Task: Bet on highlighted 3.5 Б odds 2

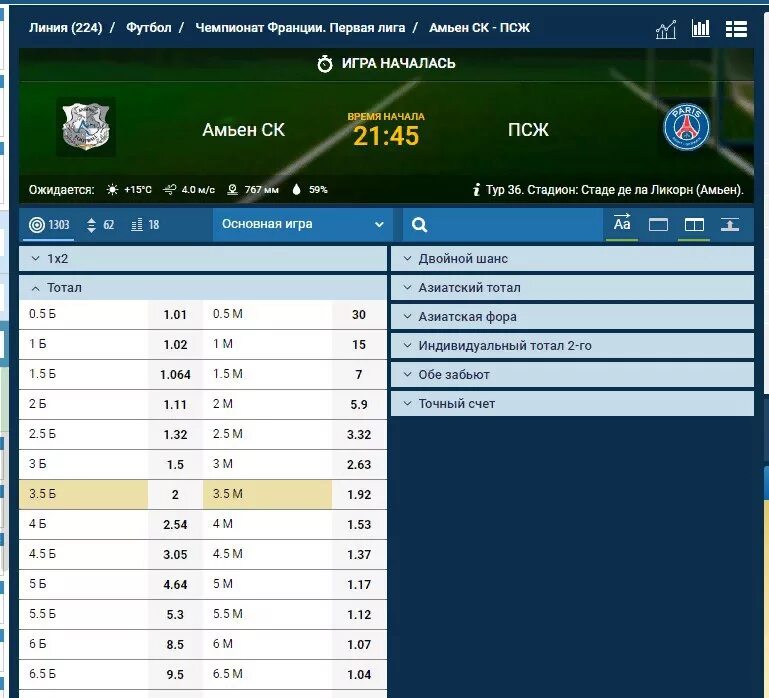Action: 175,494
